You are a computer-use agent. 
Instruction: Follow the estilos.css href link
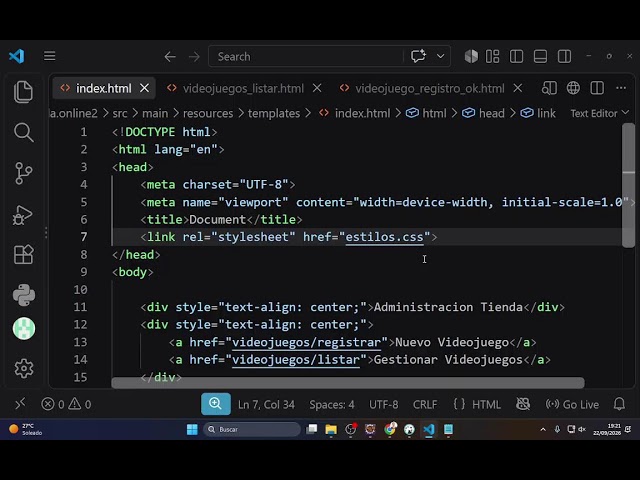click(384, 237)
